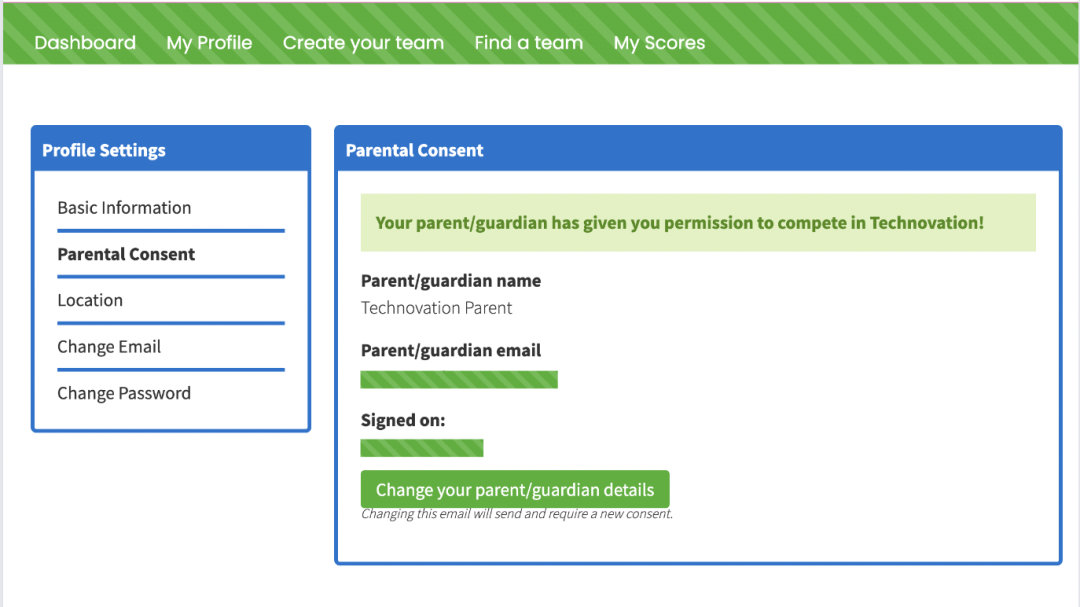This screenshot has height=607, width=1080.
Task: Open the Dashboard page in navigation
Action: [85, 43]
